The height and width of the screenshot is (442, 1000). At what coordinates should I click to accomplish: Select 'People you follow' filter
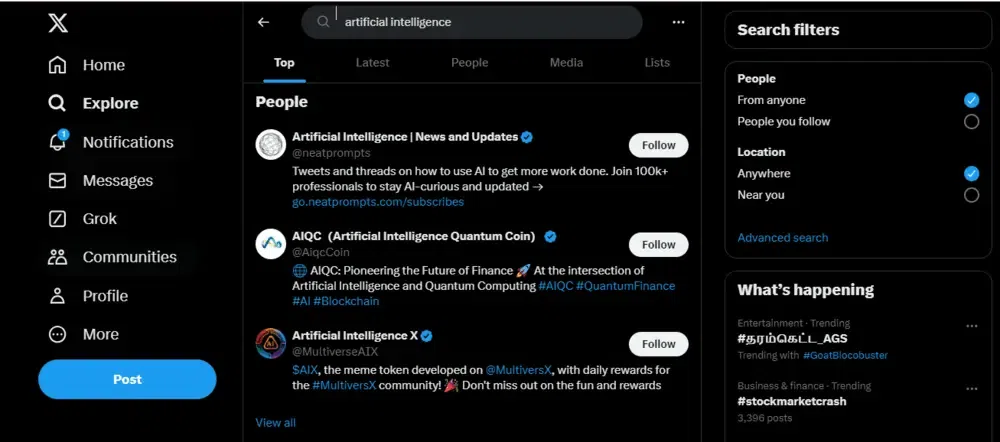(x=970, y=122)
